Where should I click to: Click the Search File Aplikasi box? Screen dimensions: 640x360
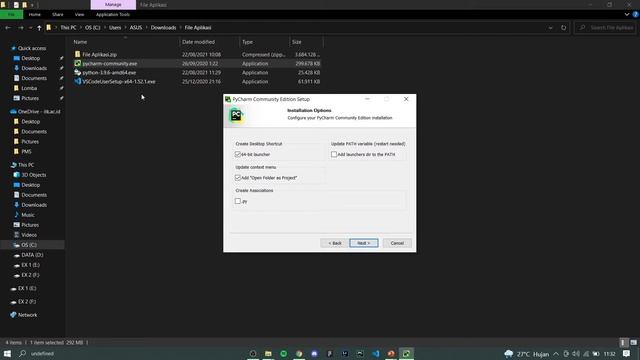[606, 28]
